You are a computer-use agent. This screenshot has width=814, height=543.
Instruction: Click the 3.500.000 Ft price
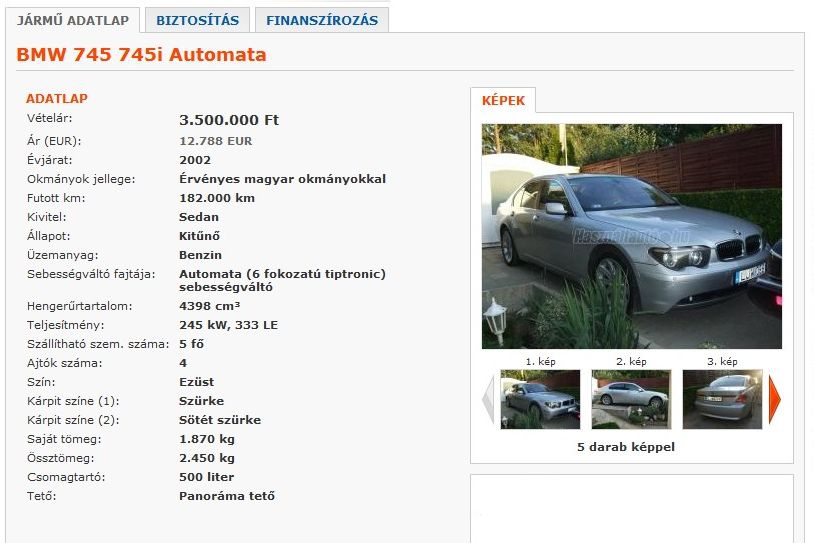229,120
